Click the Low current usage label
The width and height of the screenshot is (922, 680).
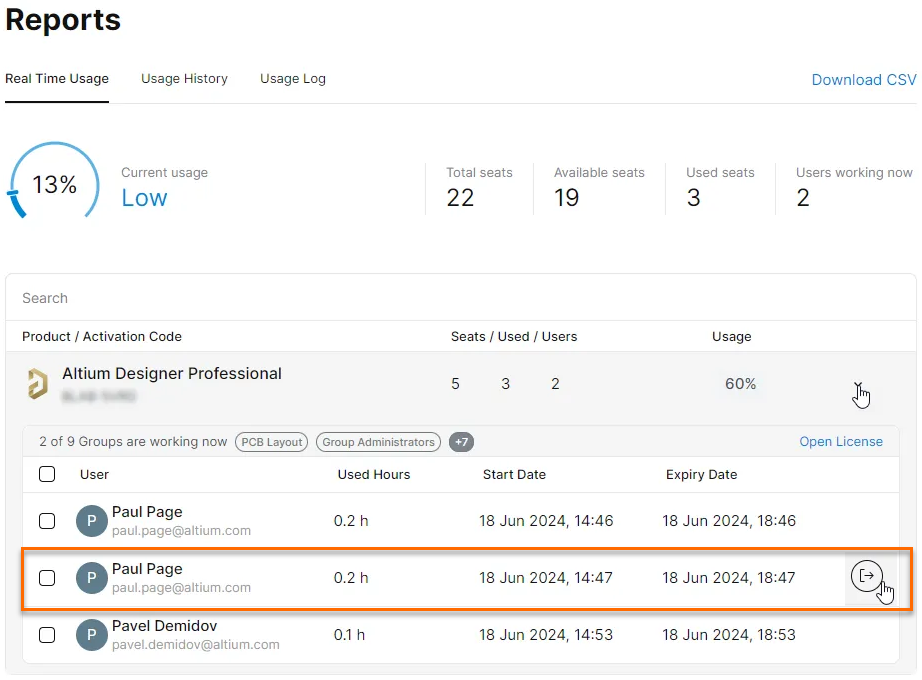click(144, 198)
